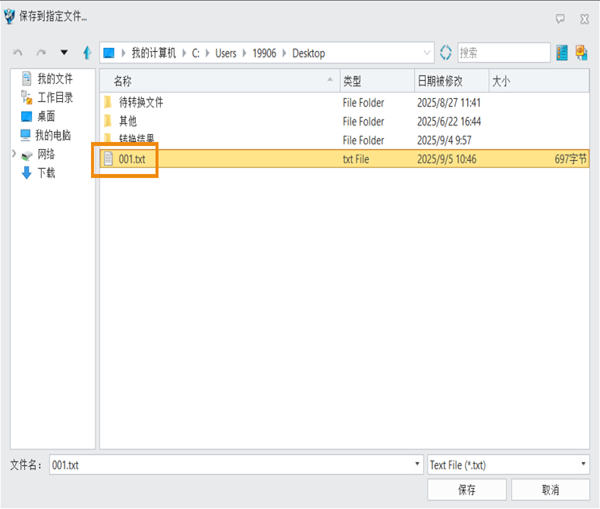Open 我的电脑 in sidebar

coord(53,135)
